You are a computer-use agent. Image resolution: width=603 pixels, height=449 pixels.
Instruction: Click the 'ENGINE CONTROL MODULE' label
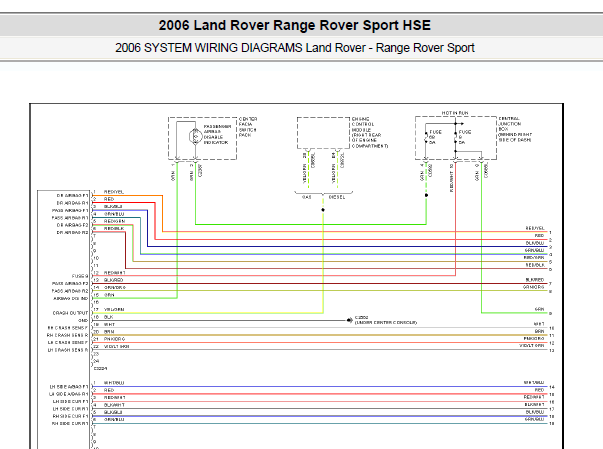370,133
